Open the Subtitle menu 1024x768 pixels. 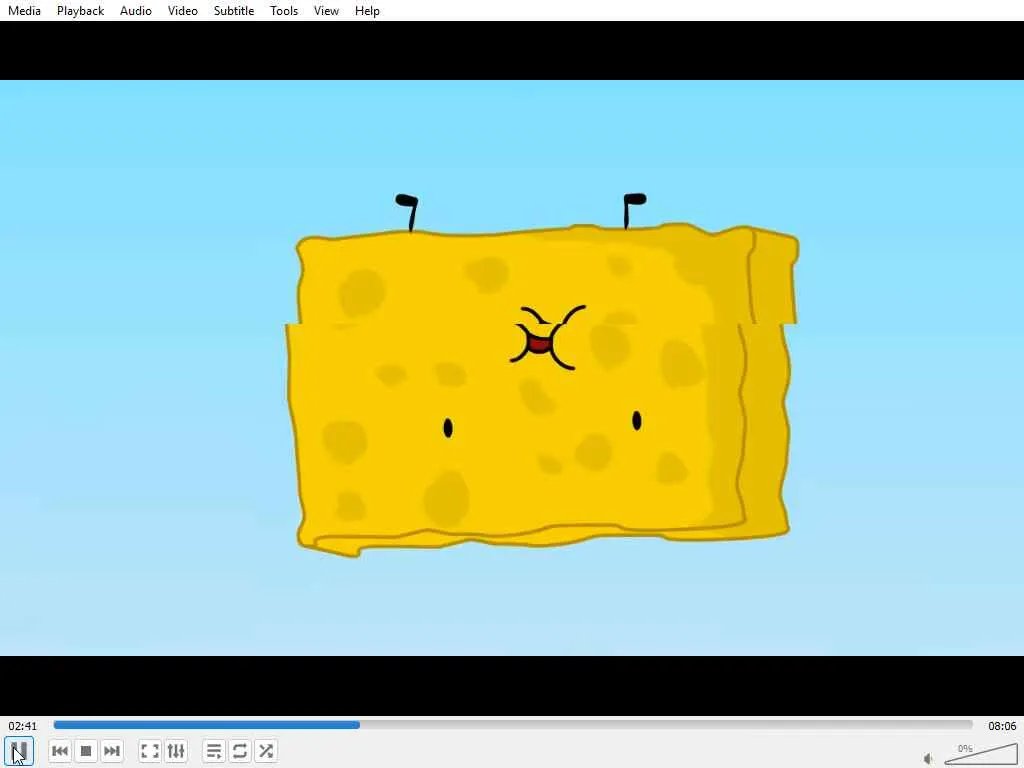coord(234,10)
